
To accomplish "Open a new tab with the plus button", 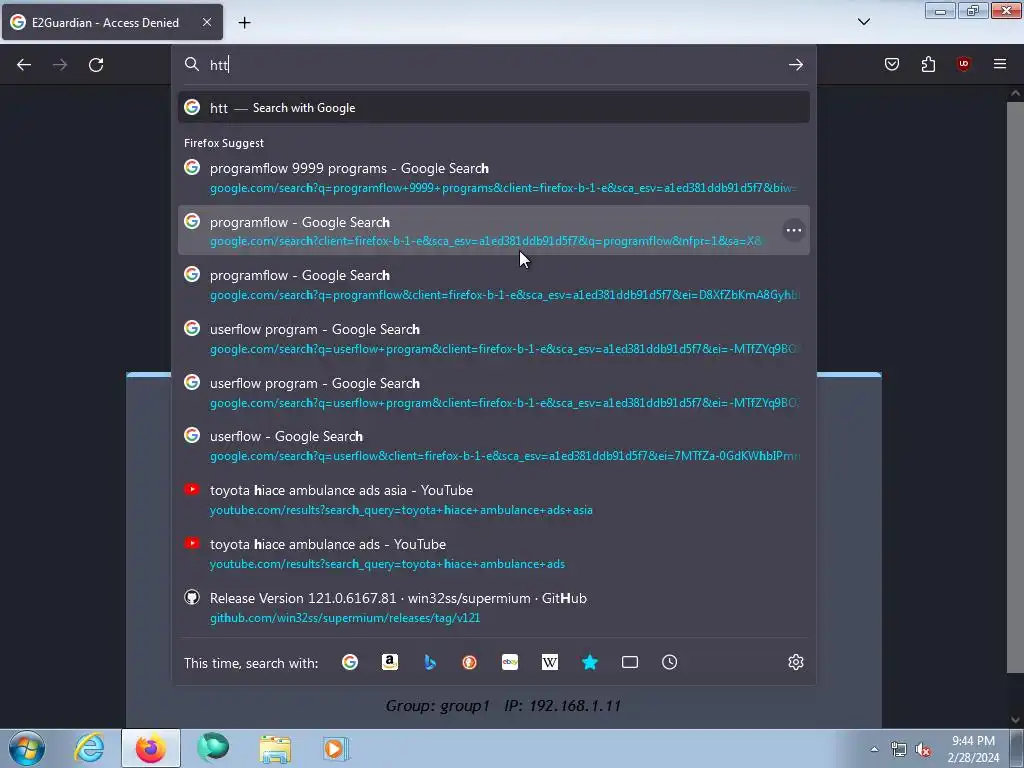I will point(244,23).
